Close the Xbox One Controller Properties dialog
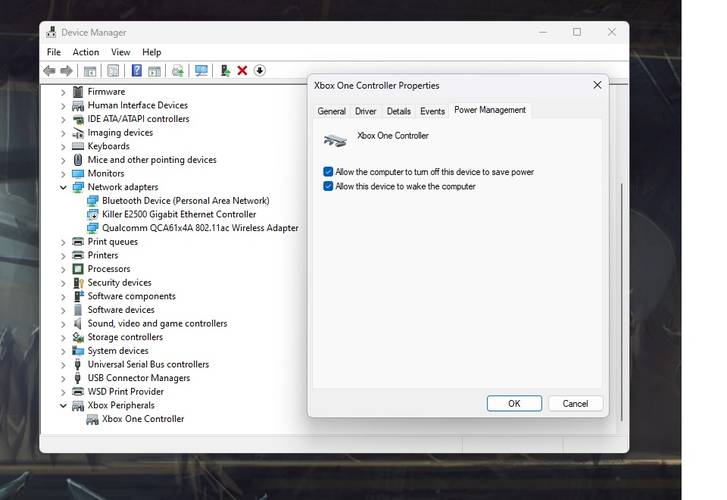727x500 pixels. pos(597,85)
